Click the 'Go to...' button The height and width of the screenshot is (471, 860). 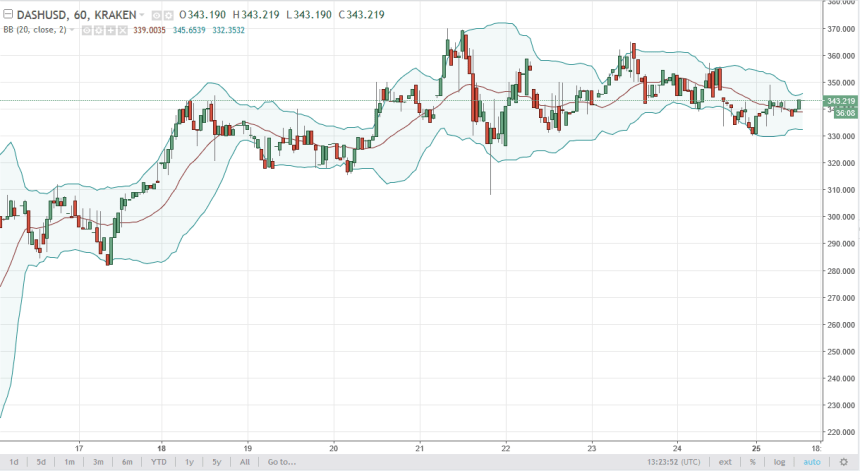[281, 462]
